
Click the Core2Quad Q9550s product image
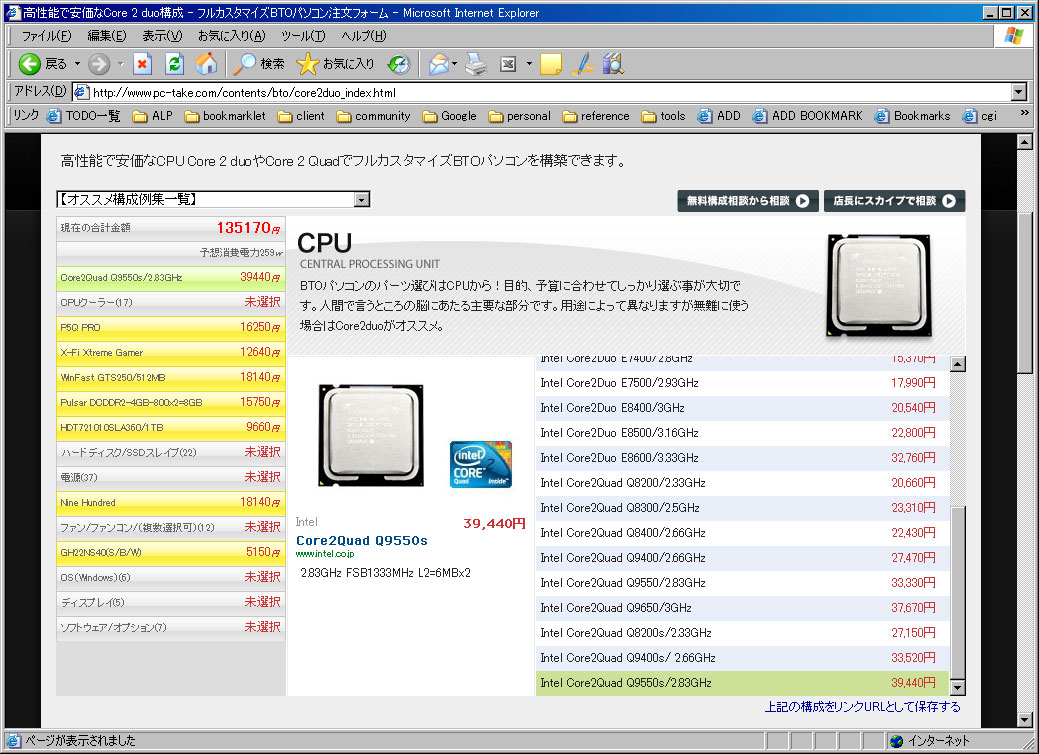(x=370, y=435)
